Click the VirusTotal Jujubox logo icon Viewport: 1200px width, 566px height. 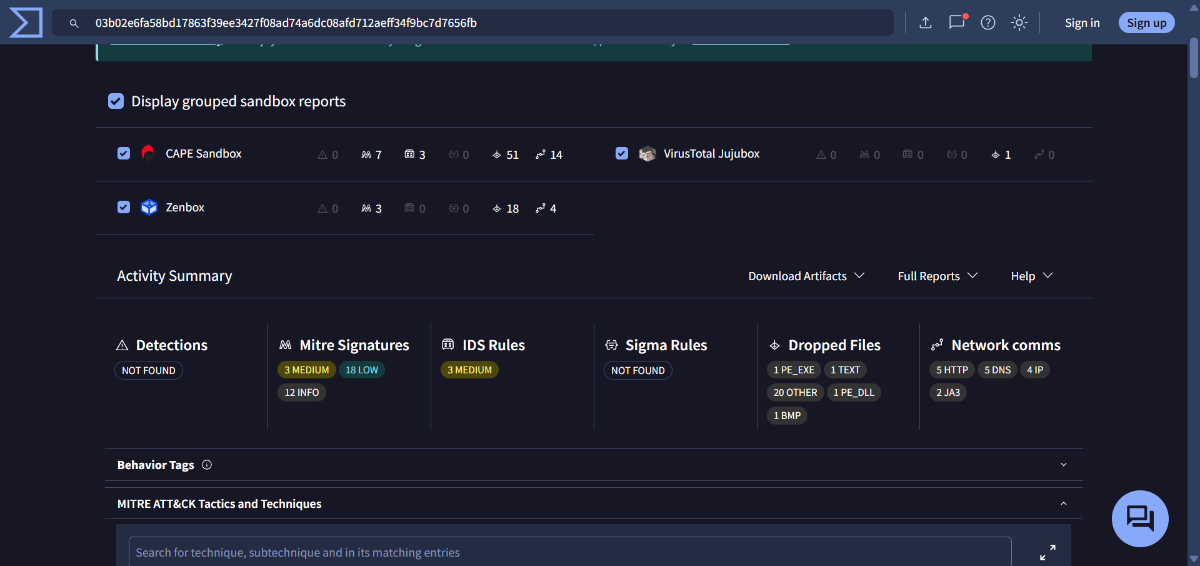(x=647, y=154)
